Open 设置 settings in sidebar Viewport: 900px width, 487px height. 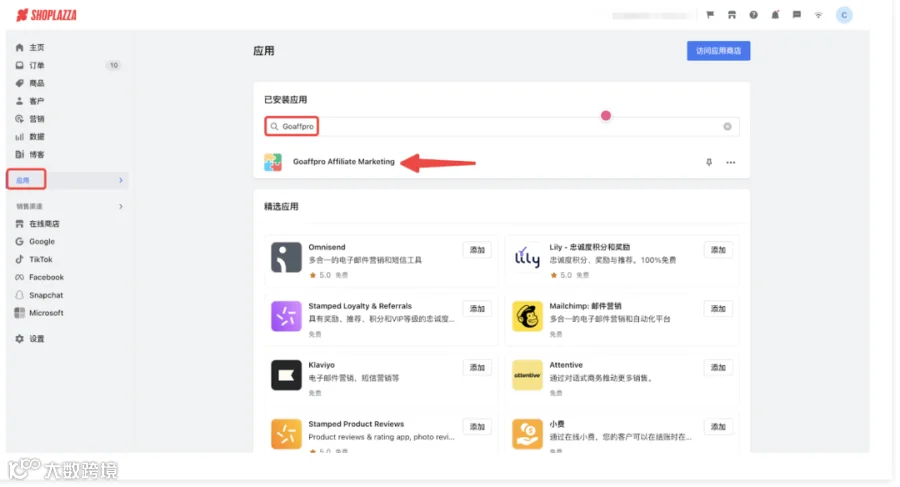coord(37,339)
